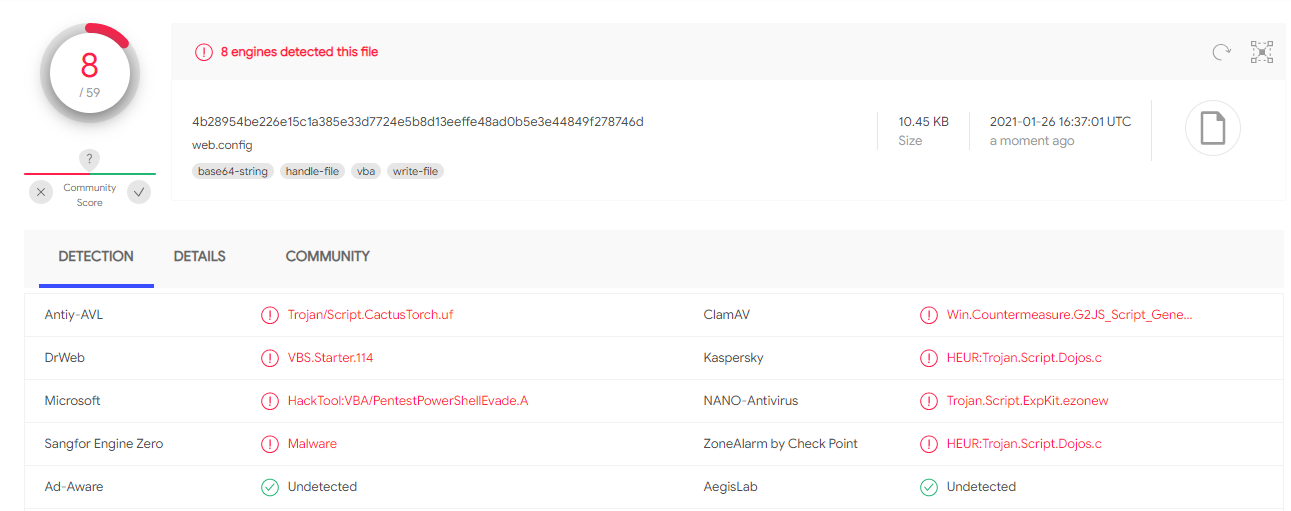Click the green check icon beside Ad-Aware
Screen dimensions: 1291x511
point(270,487)
